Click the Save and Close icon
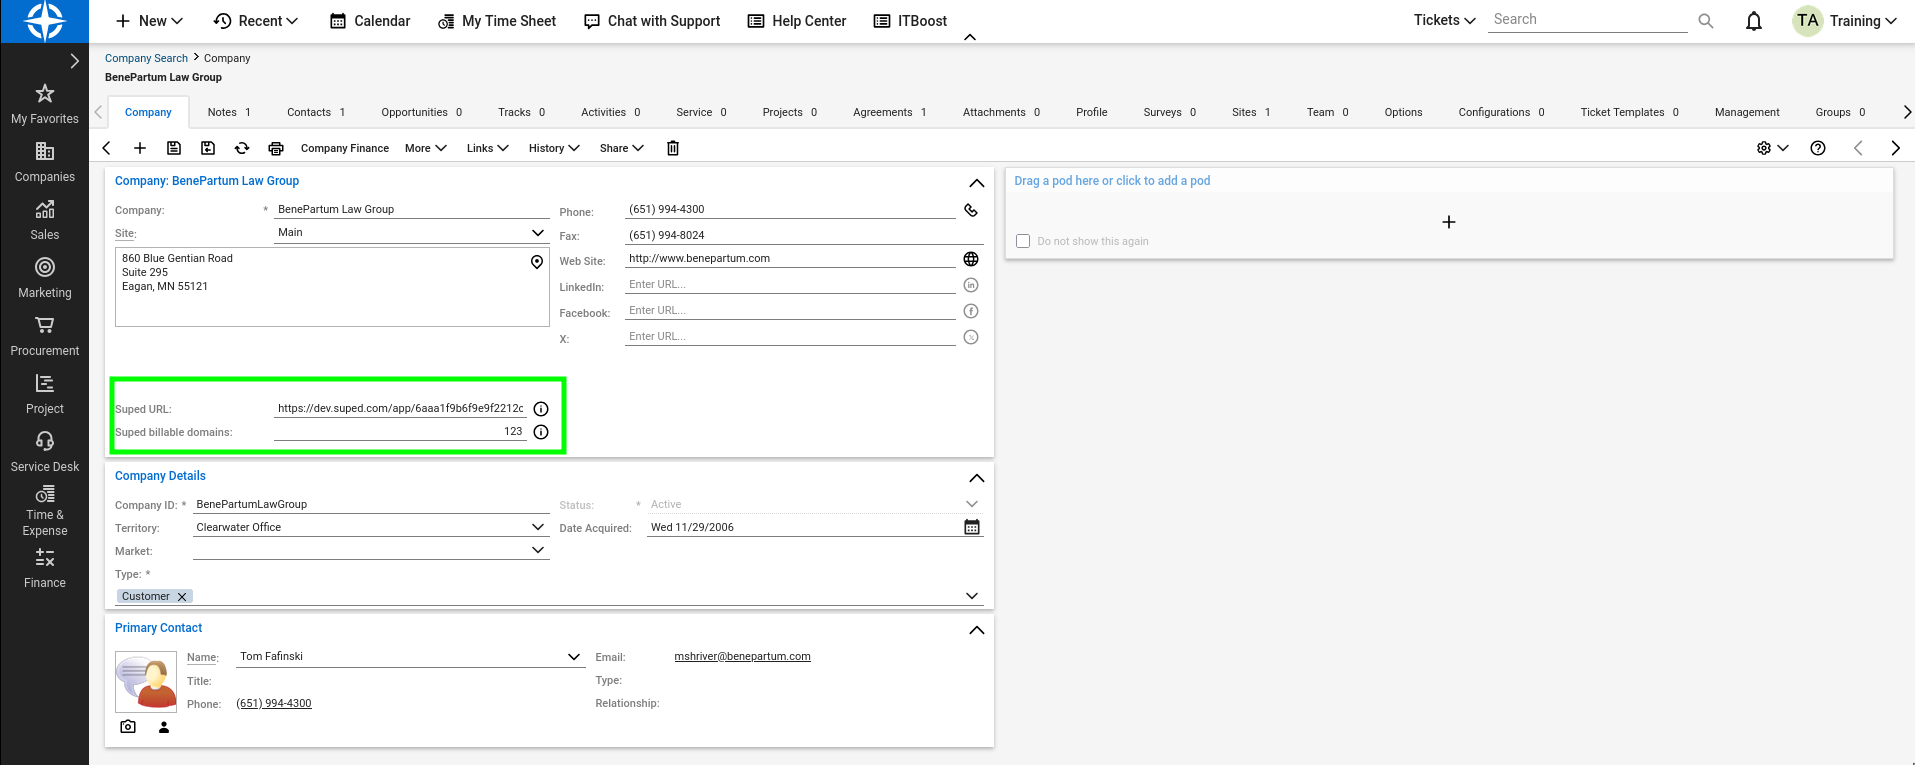 tap(208, 148)
